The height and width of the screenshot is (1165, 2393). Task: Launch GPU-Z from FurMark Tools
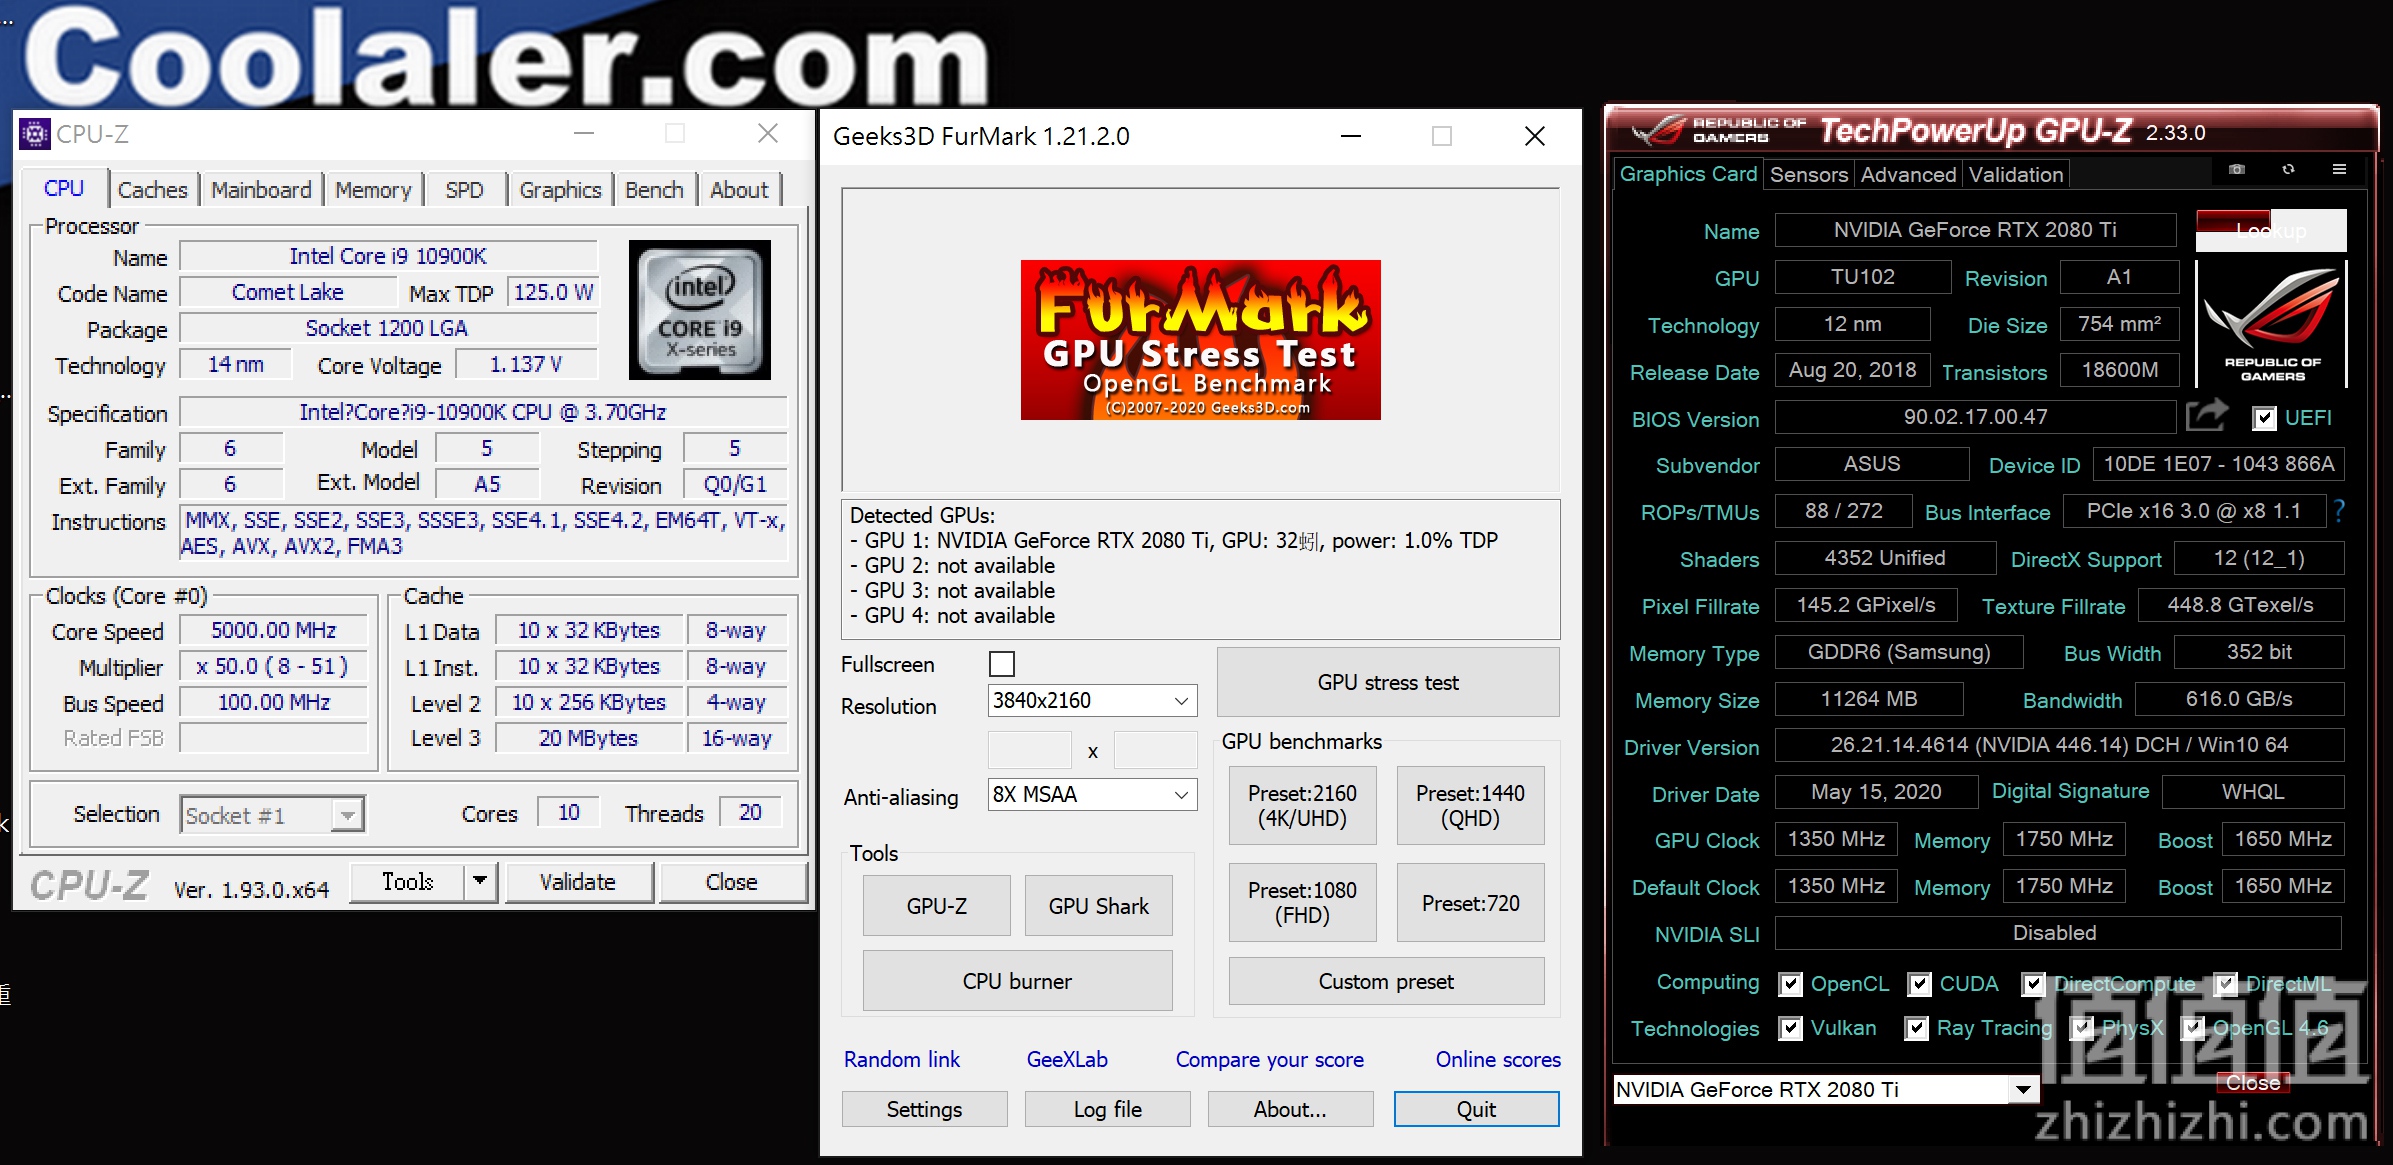(937, 905)
